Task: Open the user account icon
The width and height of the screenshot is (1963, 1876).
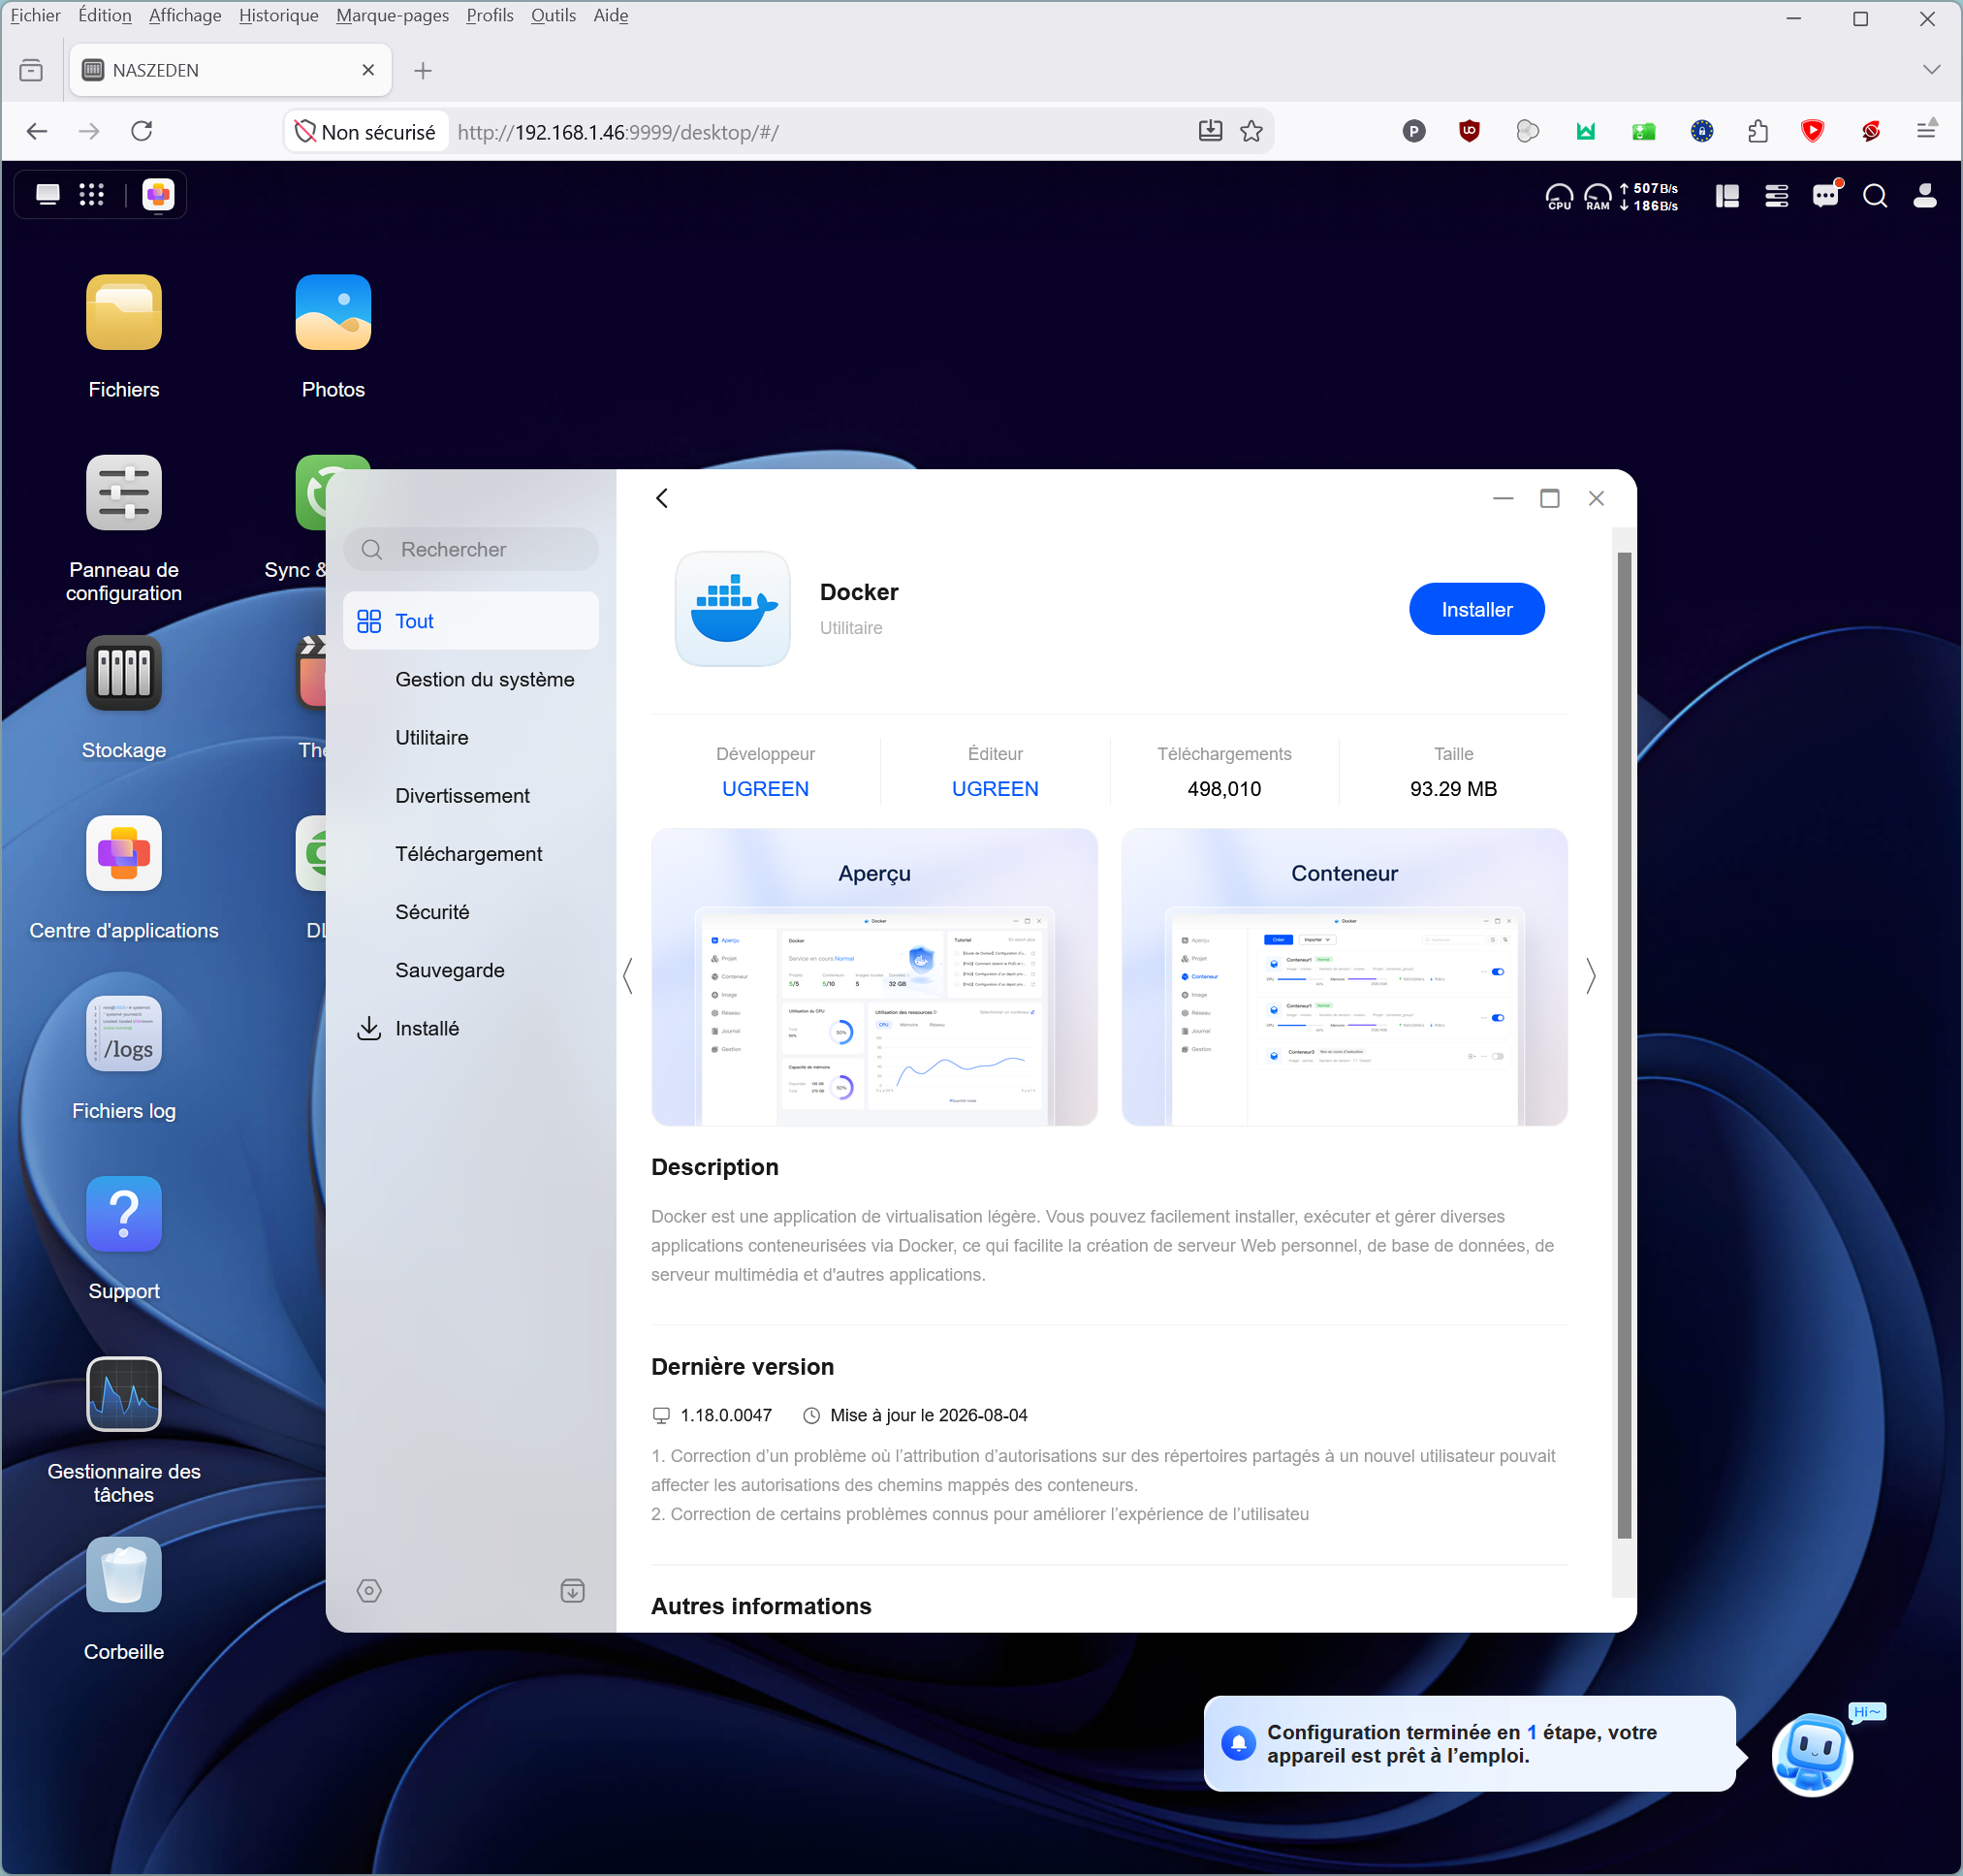Action: pyautogui.click(x=1925, y=196)
